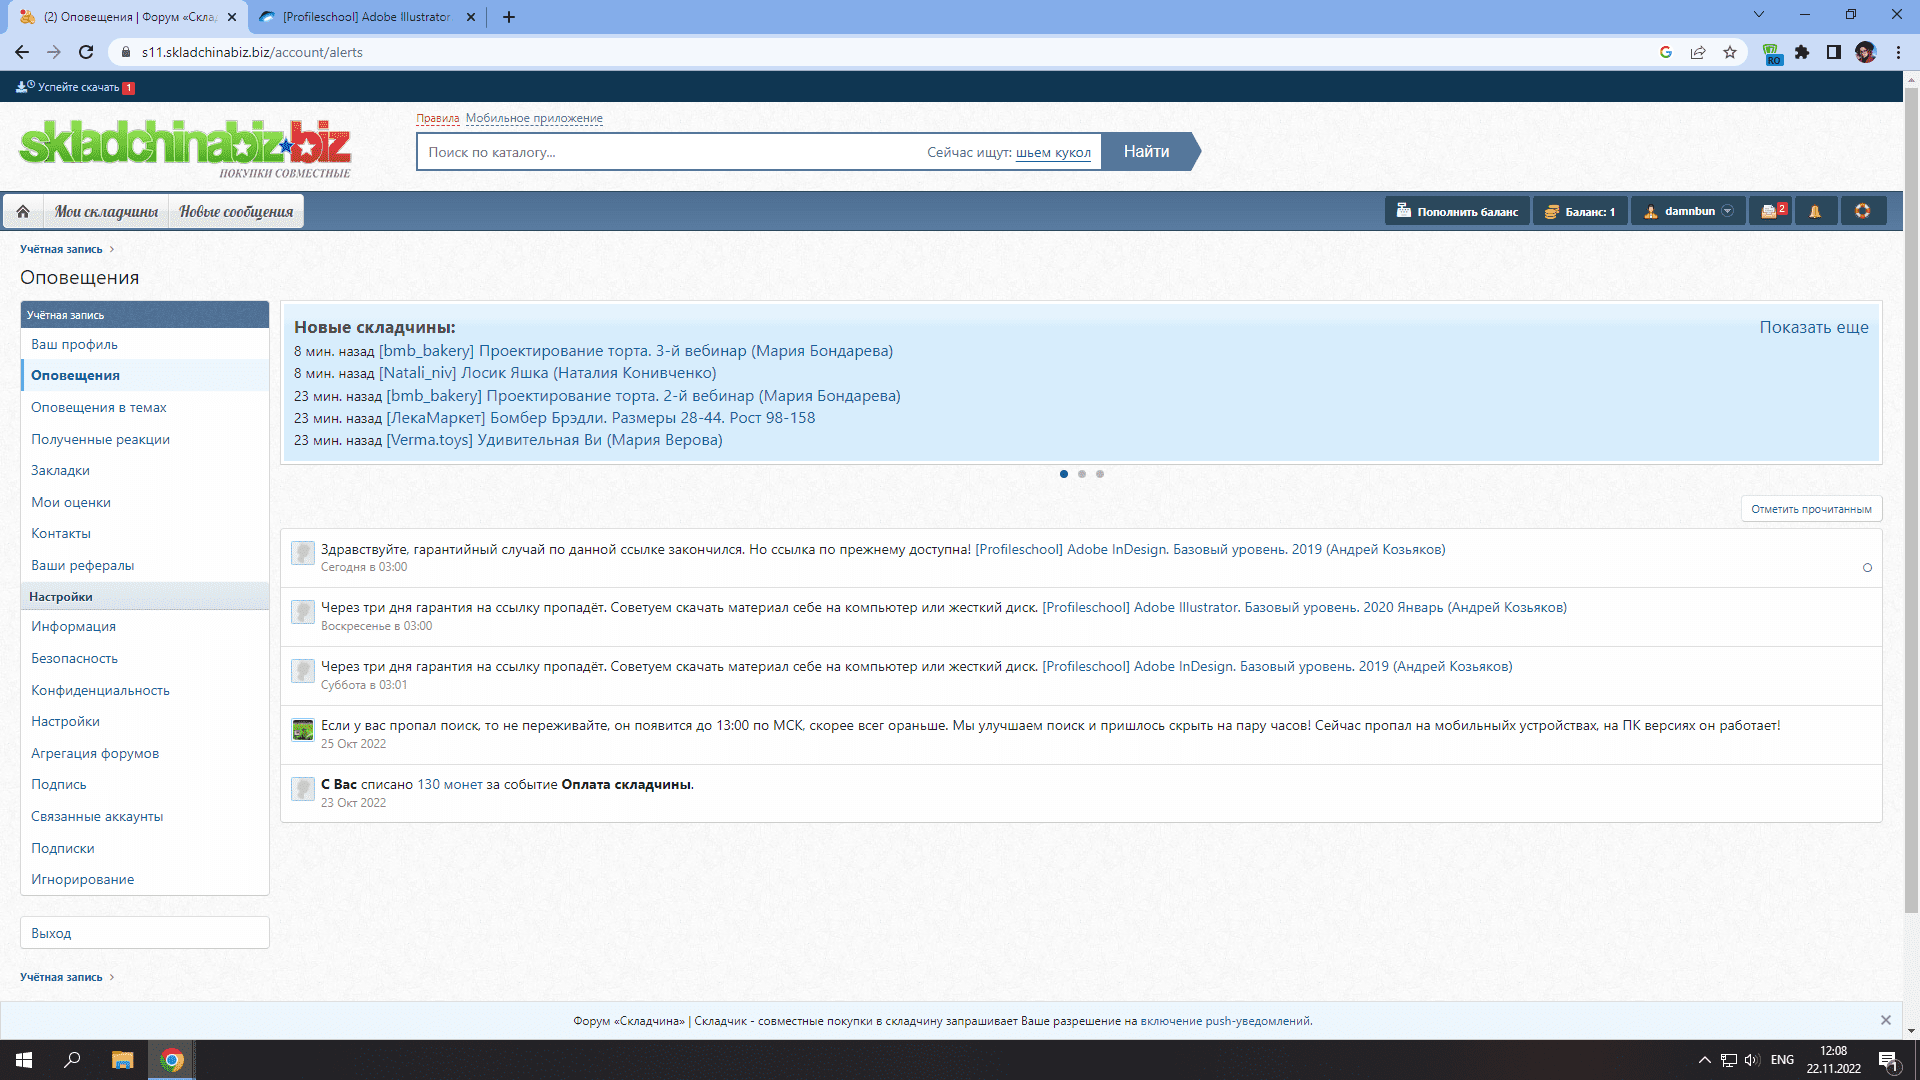Screen dimensions: 1920x1080
Task: Open the lifebuoy help icon
Action: coord(1862,211)
